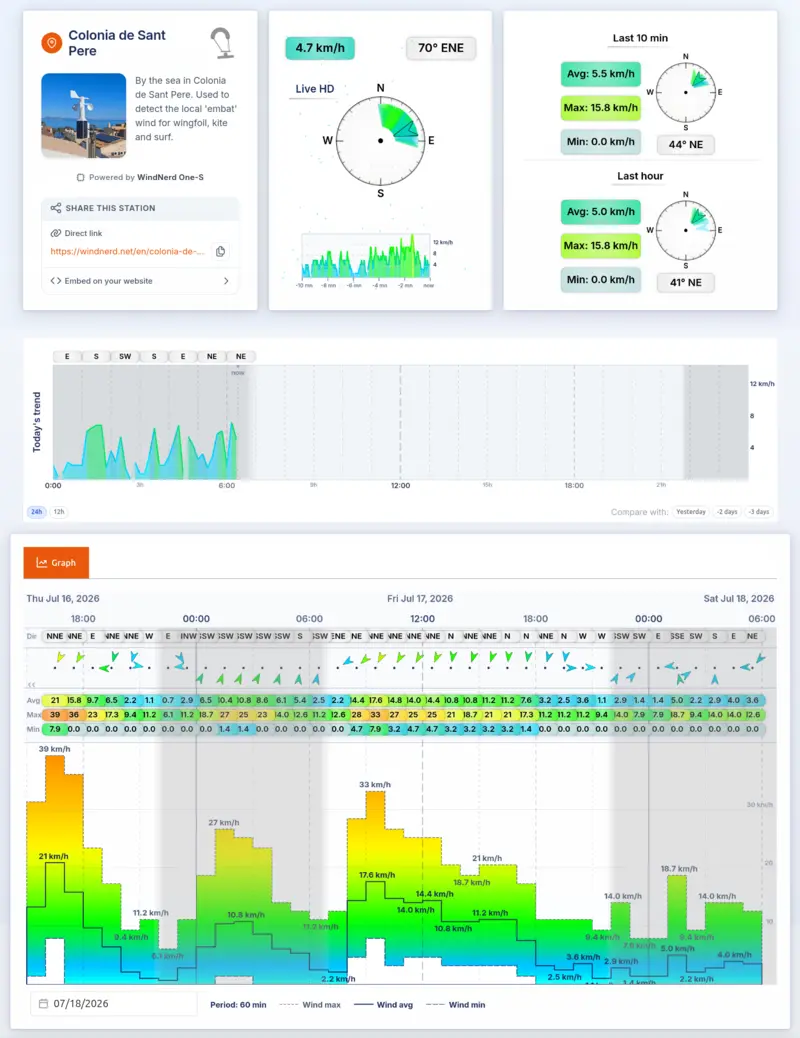Open the 07/18/2026 date picker
Screen dimensions: 800x1038
coord(113,1004)
